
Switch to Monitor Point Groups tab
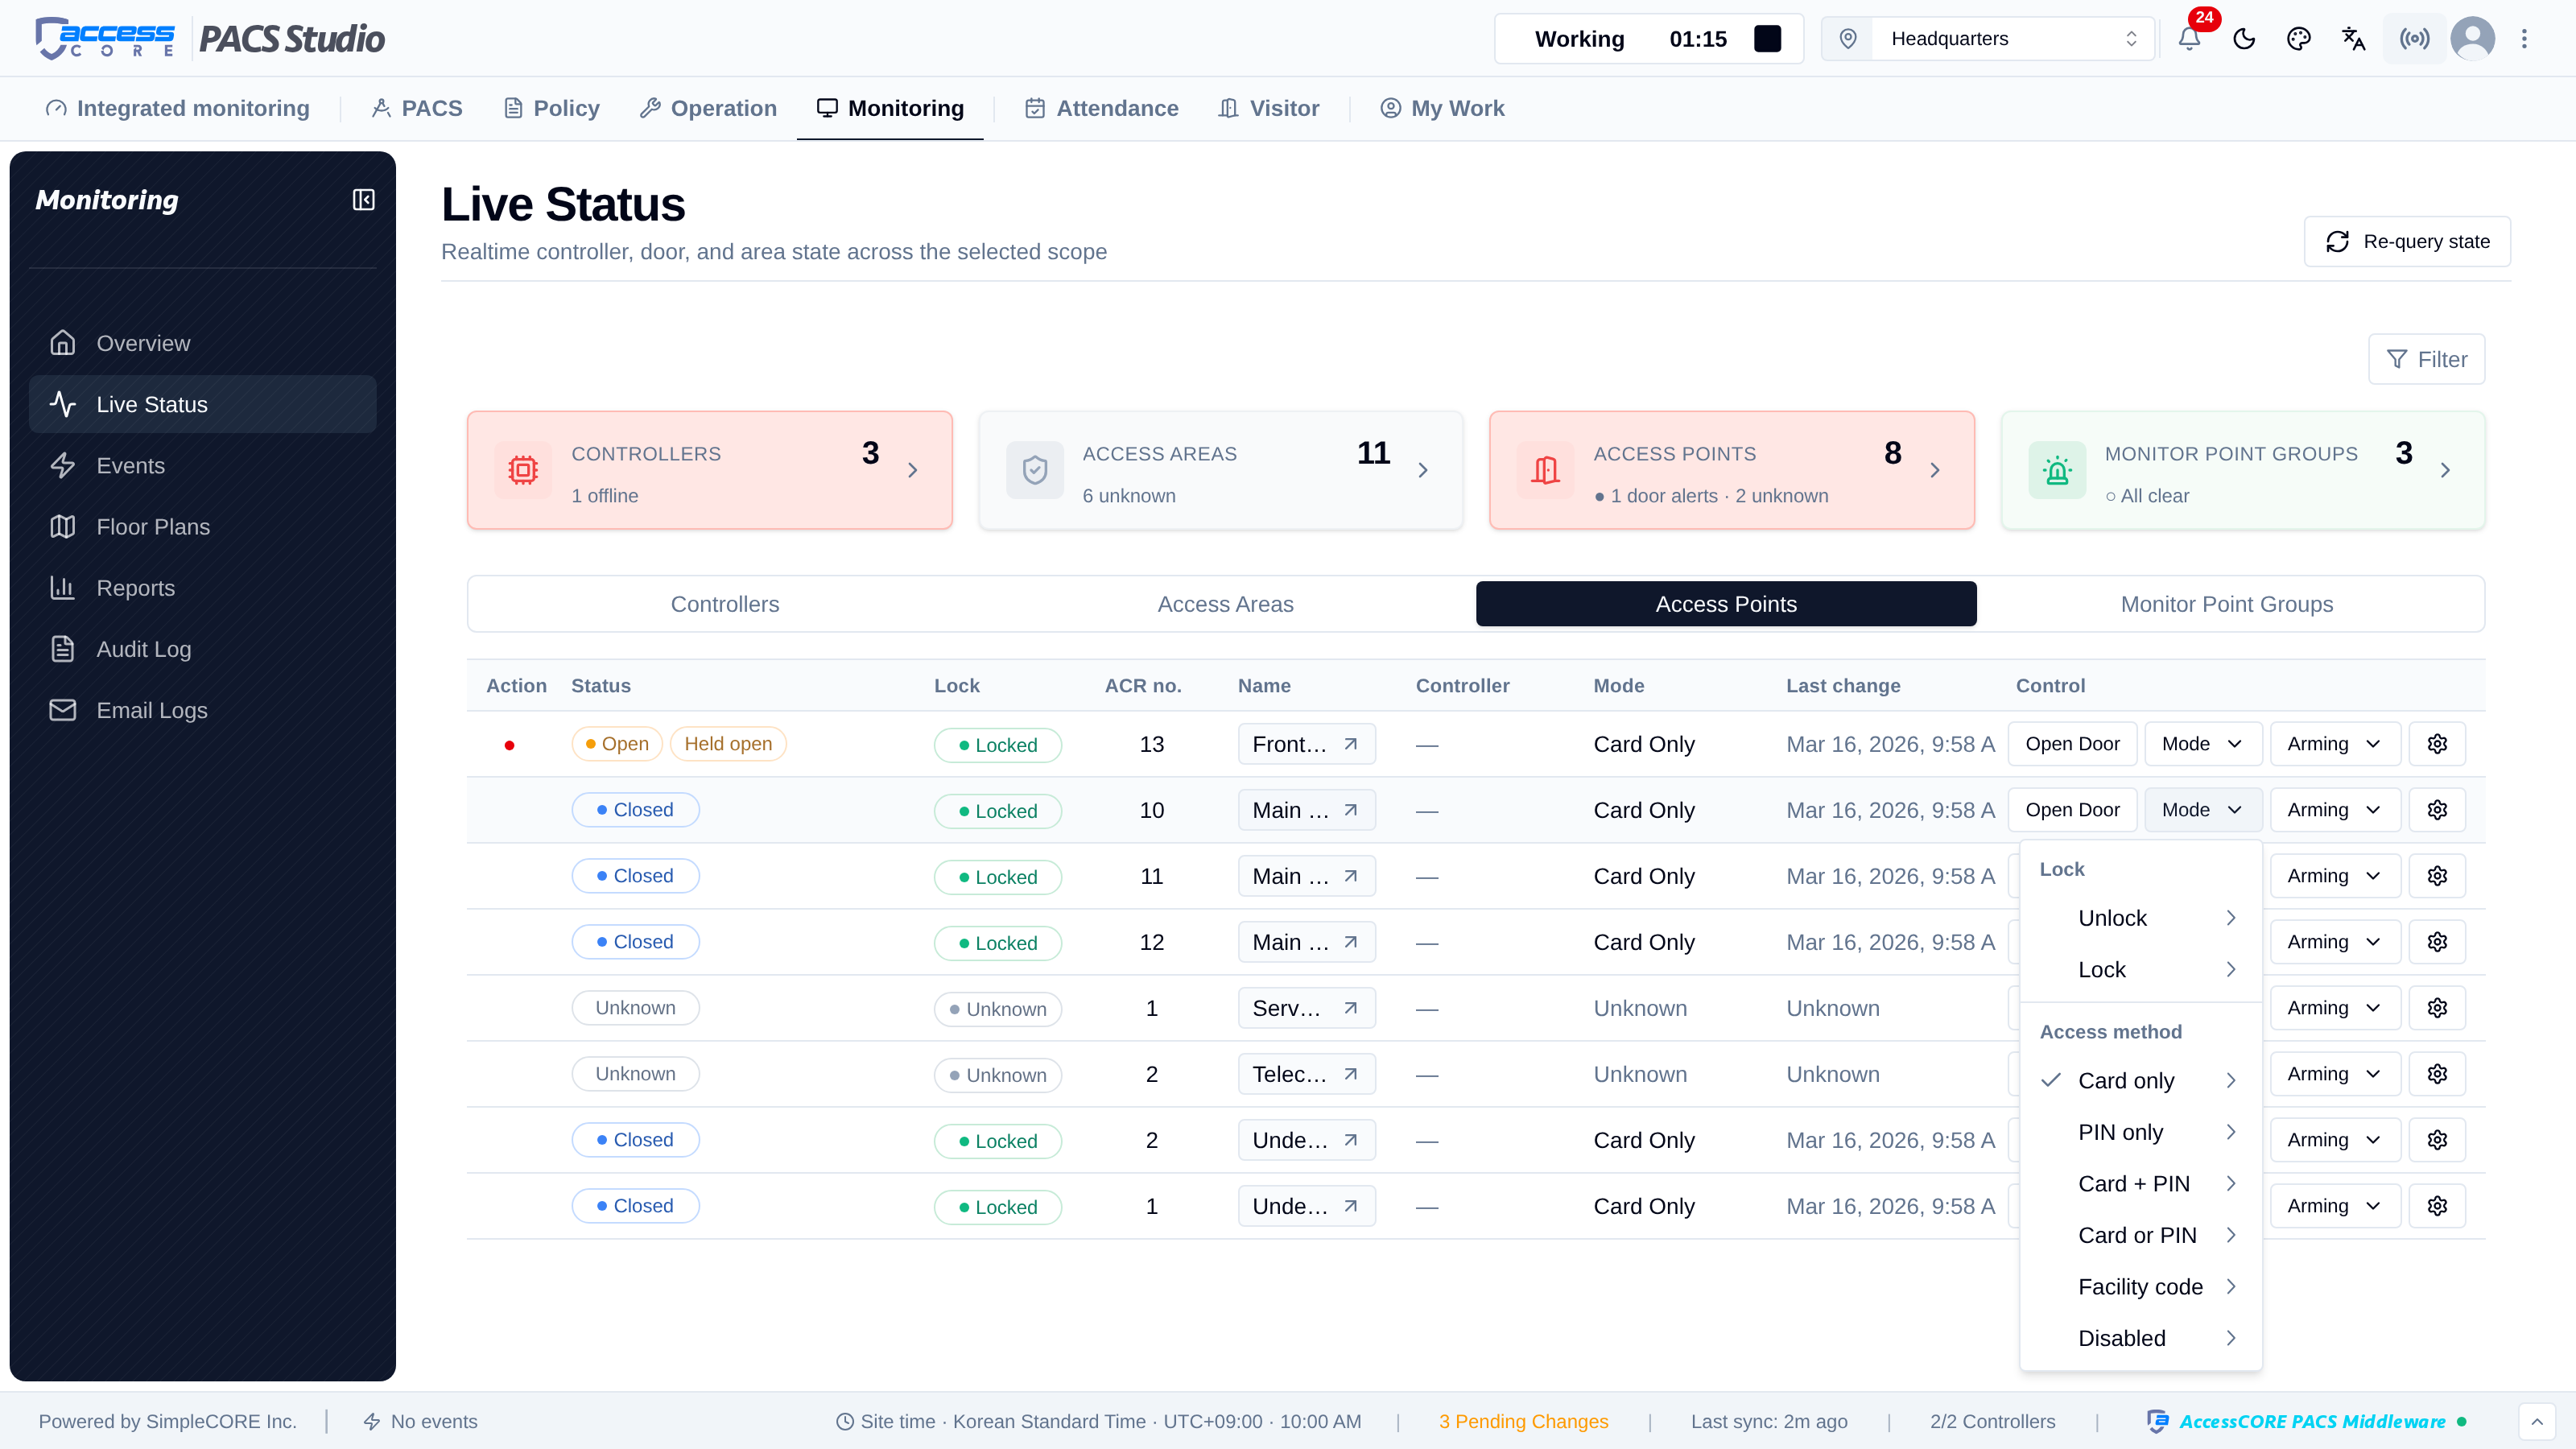click(2227, 604)
